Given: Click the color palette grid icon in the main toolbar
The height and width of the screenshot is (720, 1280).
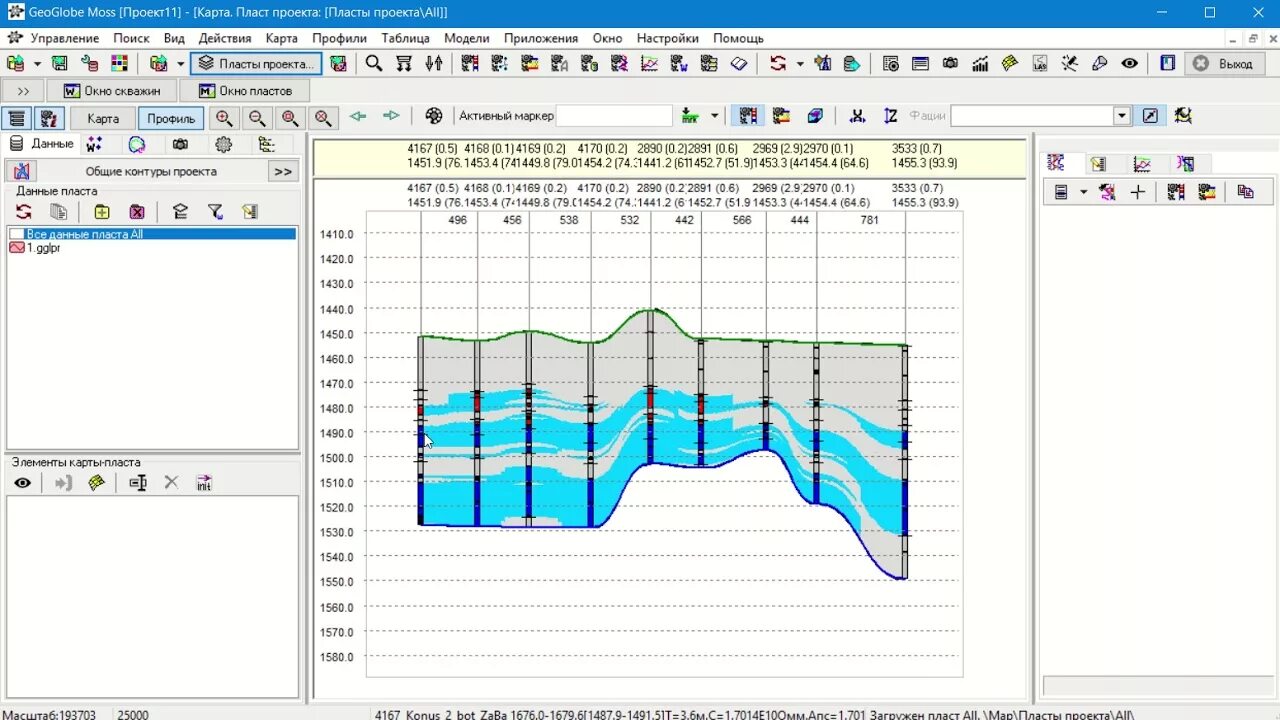Looking at the screenshot, I should pos(120,63).
